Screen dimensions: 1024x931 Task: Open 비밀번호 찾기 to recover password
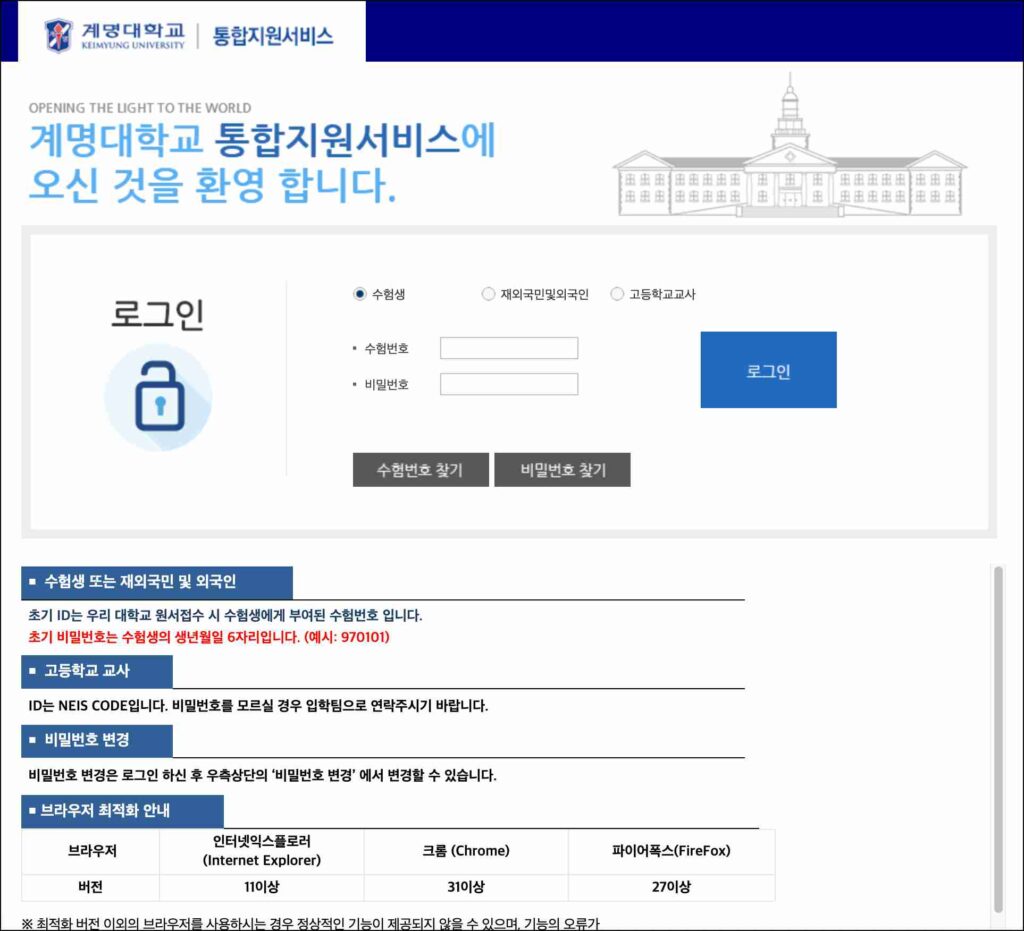(x=562, y=470)
